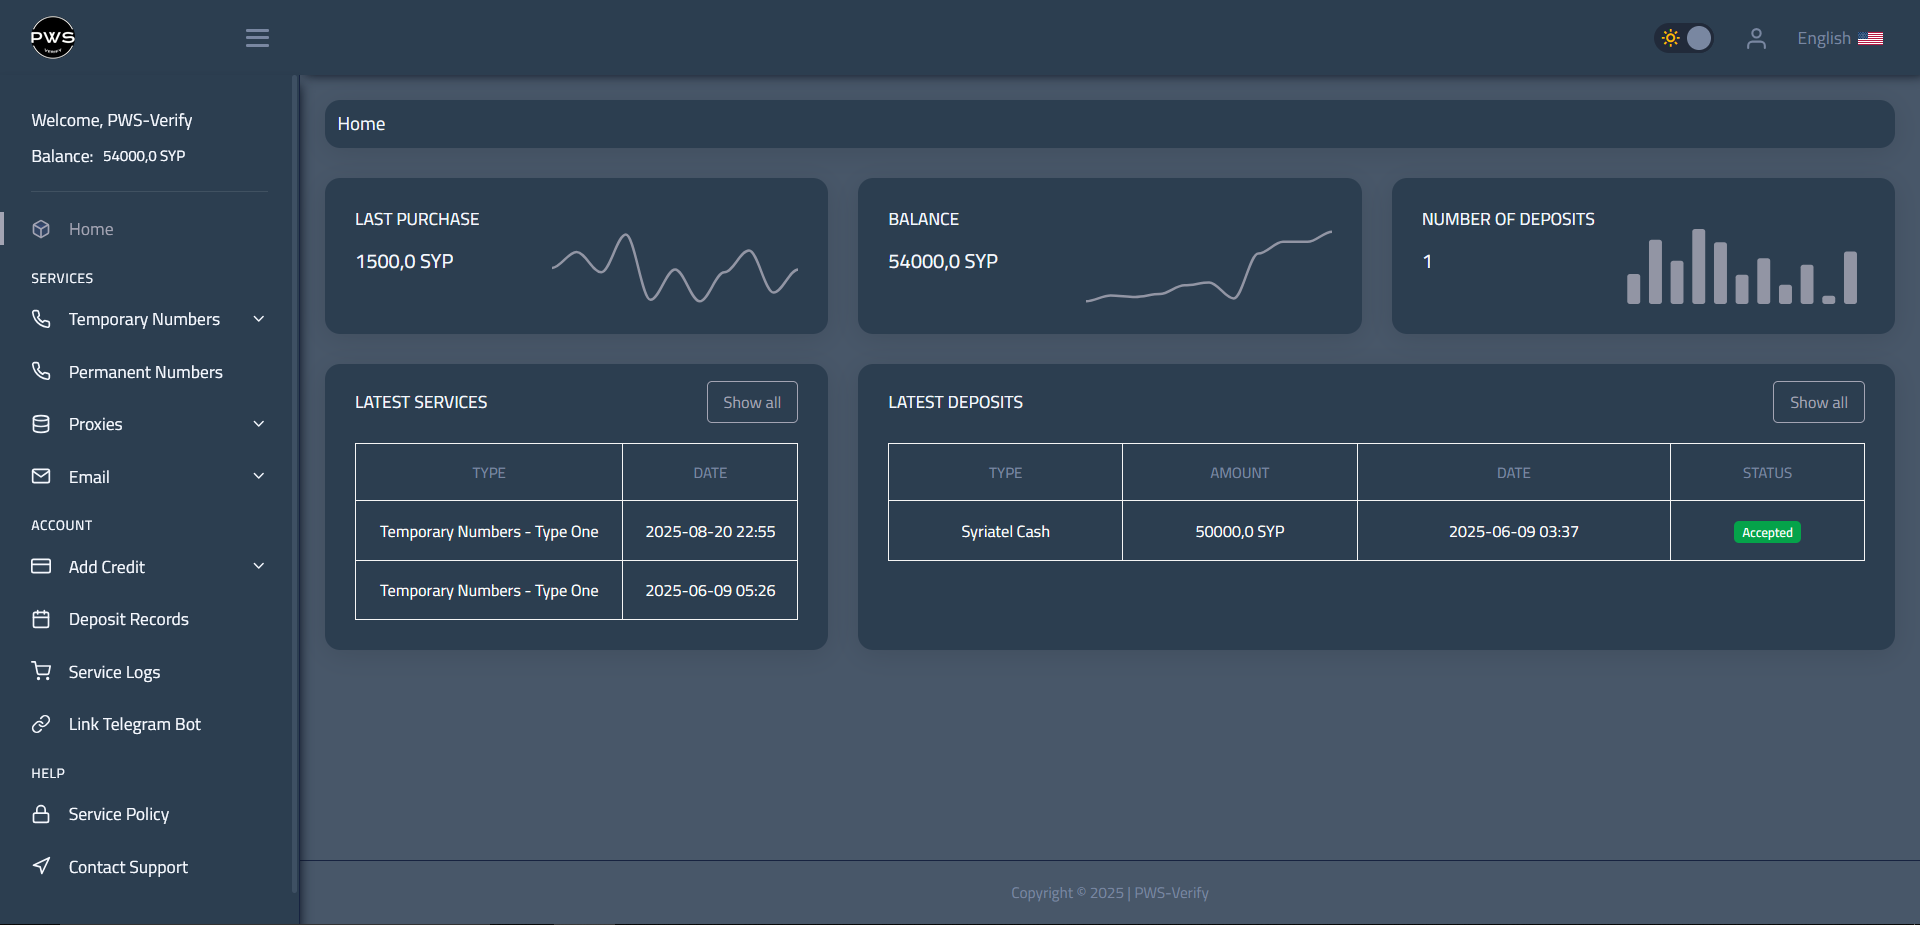Click the sidebar vertical scrollbar
Viewport: 1920px width, 925px height.
point(294,480)
